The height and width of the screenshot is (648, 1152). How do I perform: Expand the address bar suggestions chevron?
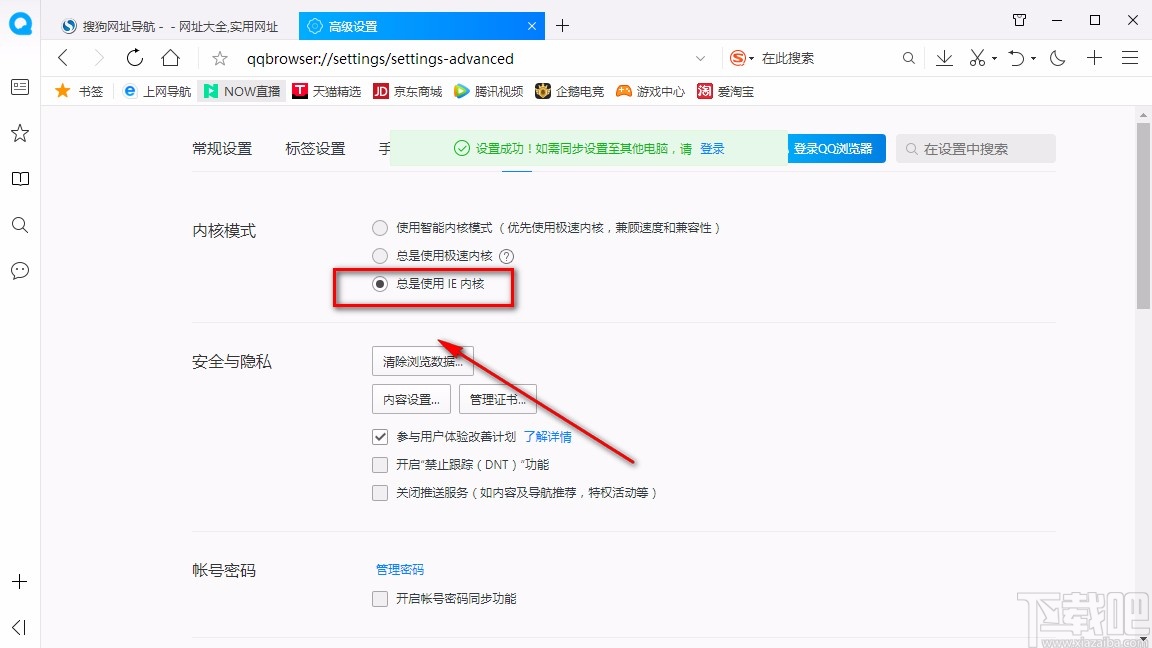(700, 58)
